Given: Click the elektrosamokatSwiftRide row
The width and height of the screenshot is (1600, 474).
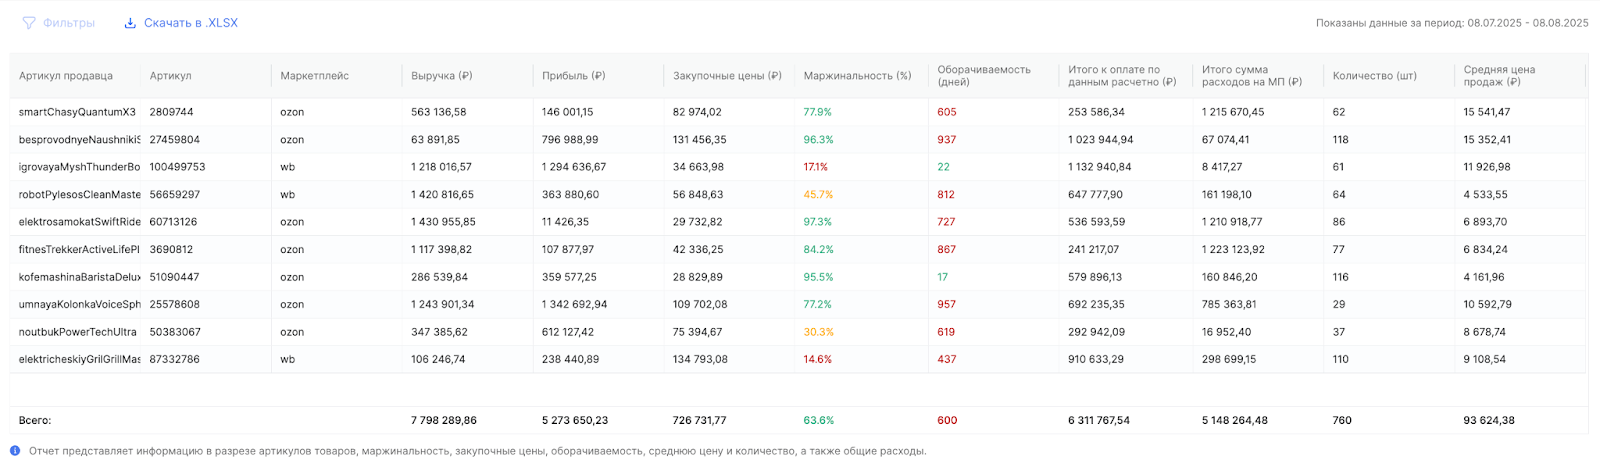Looking at the screenshot, I should 79,222.
